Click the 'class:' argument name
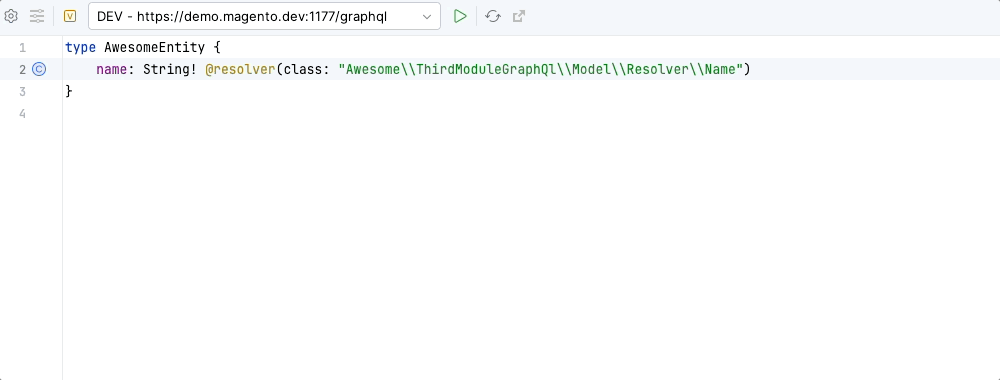1000x380 pixels. [306, 69]
